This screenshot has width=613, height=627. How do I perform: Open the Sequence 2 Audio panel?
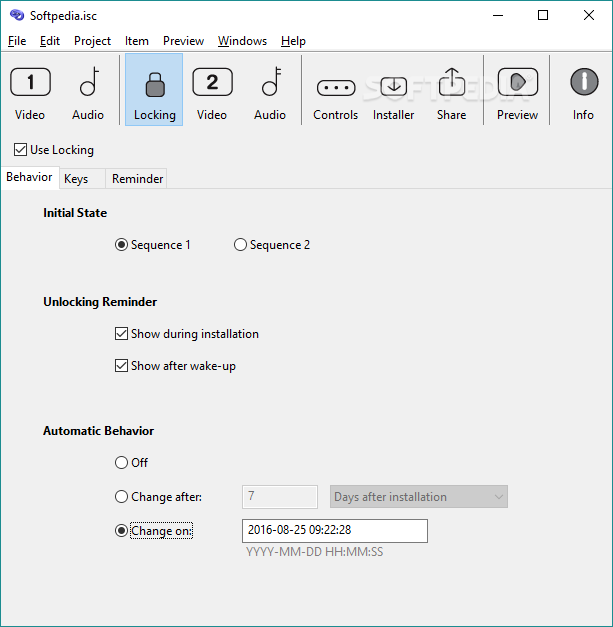click(270, 93)
